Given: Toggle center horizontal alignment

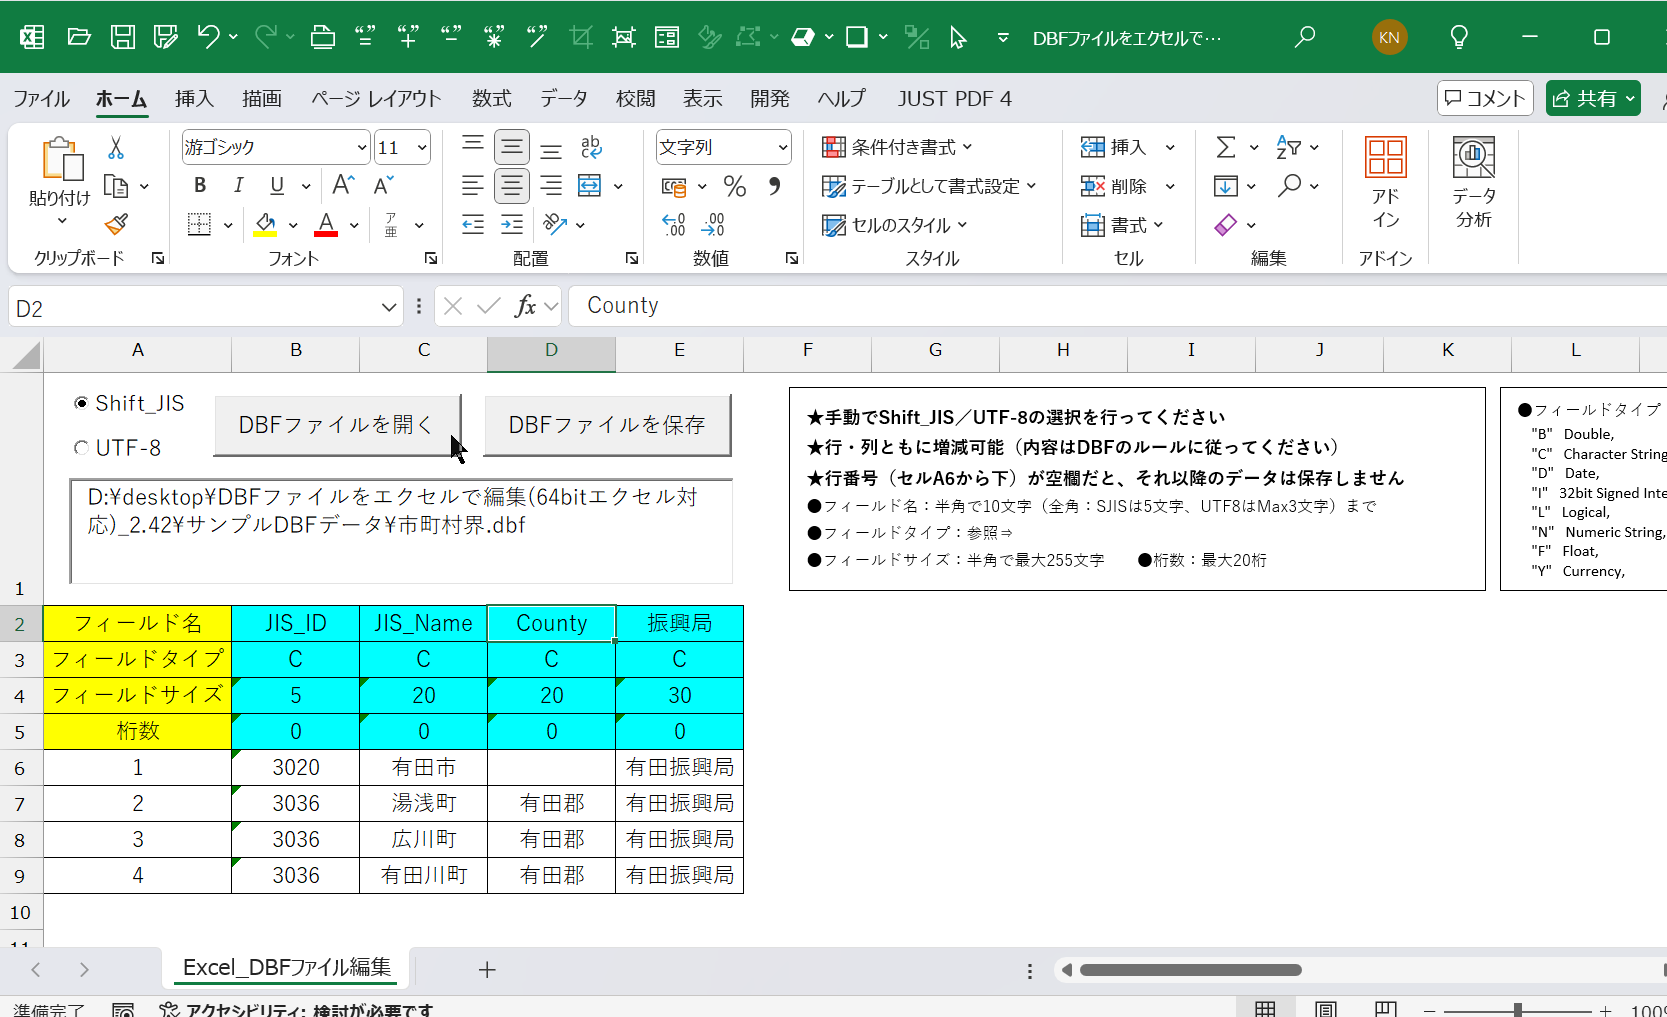Looking at the screenshot, I should click(512, 186).
